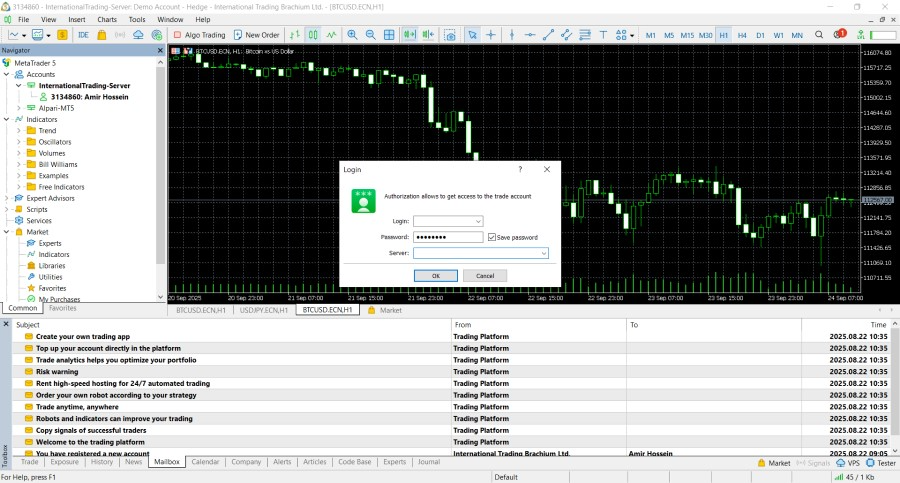Click the zoom out magnifier icon
Viewport: 900px width, 483px height.
pos(370,35)
